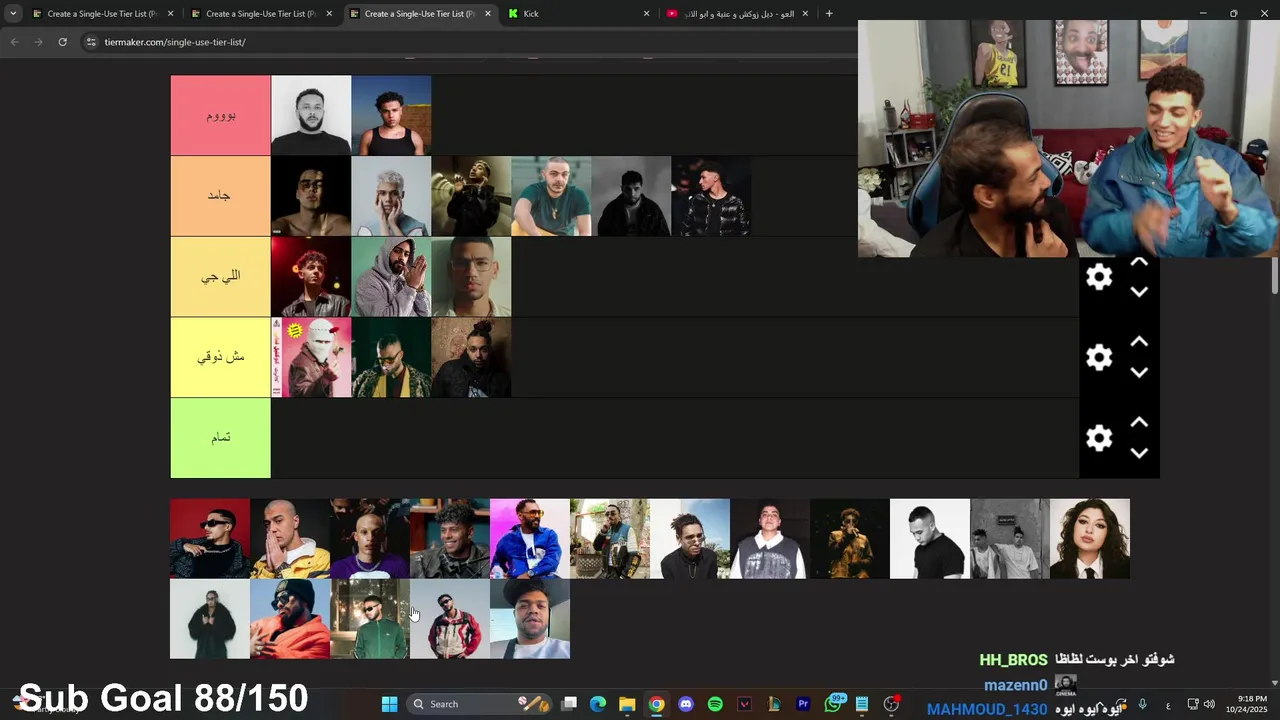Select man in orange puffer jacket thumbnail
The image size is (1280, 720).
point(290,619)
